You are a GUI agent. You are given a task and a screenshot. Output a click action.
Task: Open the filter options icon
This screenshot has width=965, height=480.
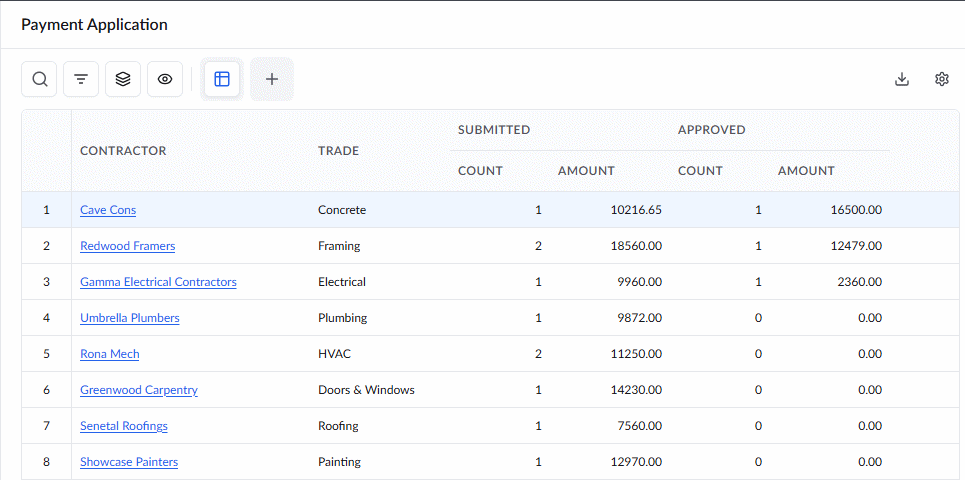coord(81,79)
